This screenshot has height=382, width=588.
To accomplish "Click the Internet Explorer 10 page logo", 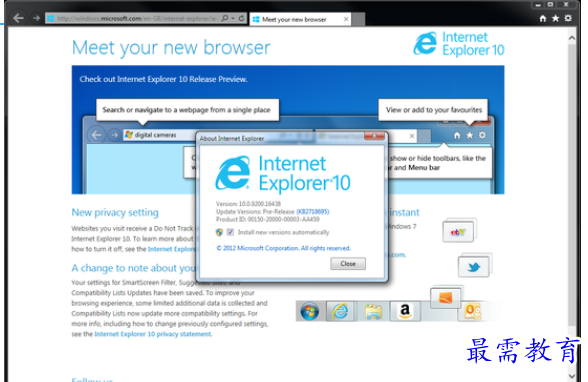I will point(459,44).
